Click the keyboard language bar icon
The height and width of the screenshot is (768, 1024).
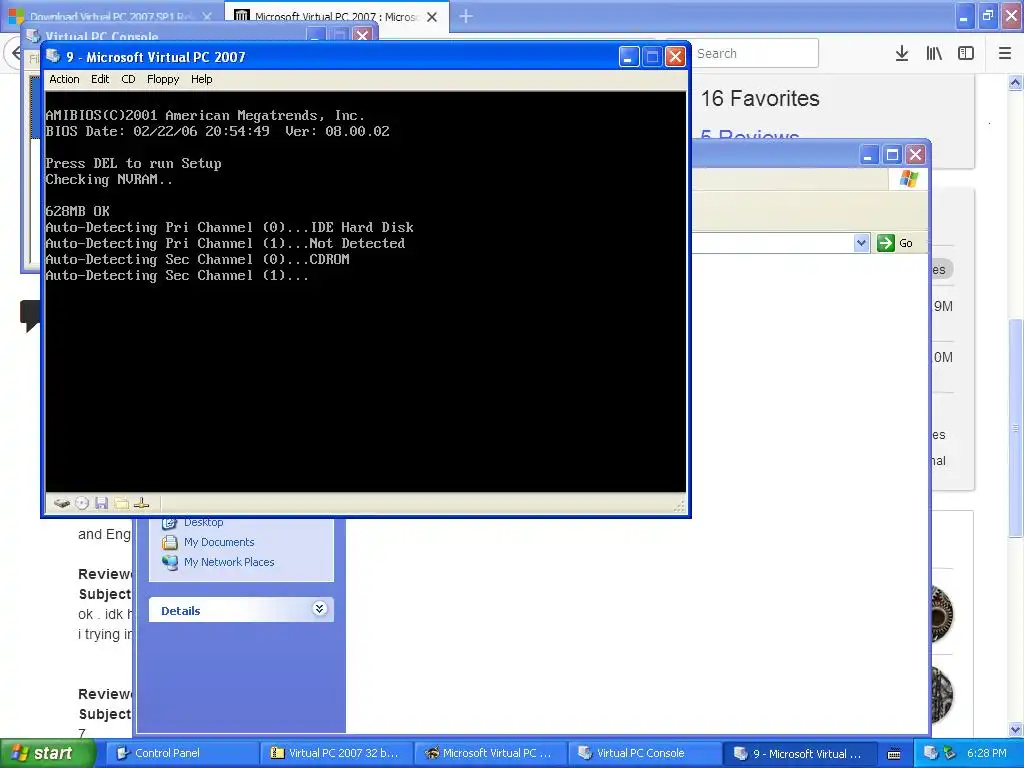pyautogui.click(x=894, y=754)
